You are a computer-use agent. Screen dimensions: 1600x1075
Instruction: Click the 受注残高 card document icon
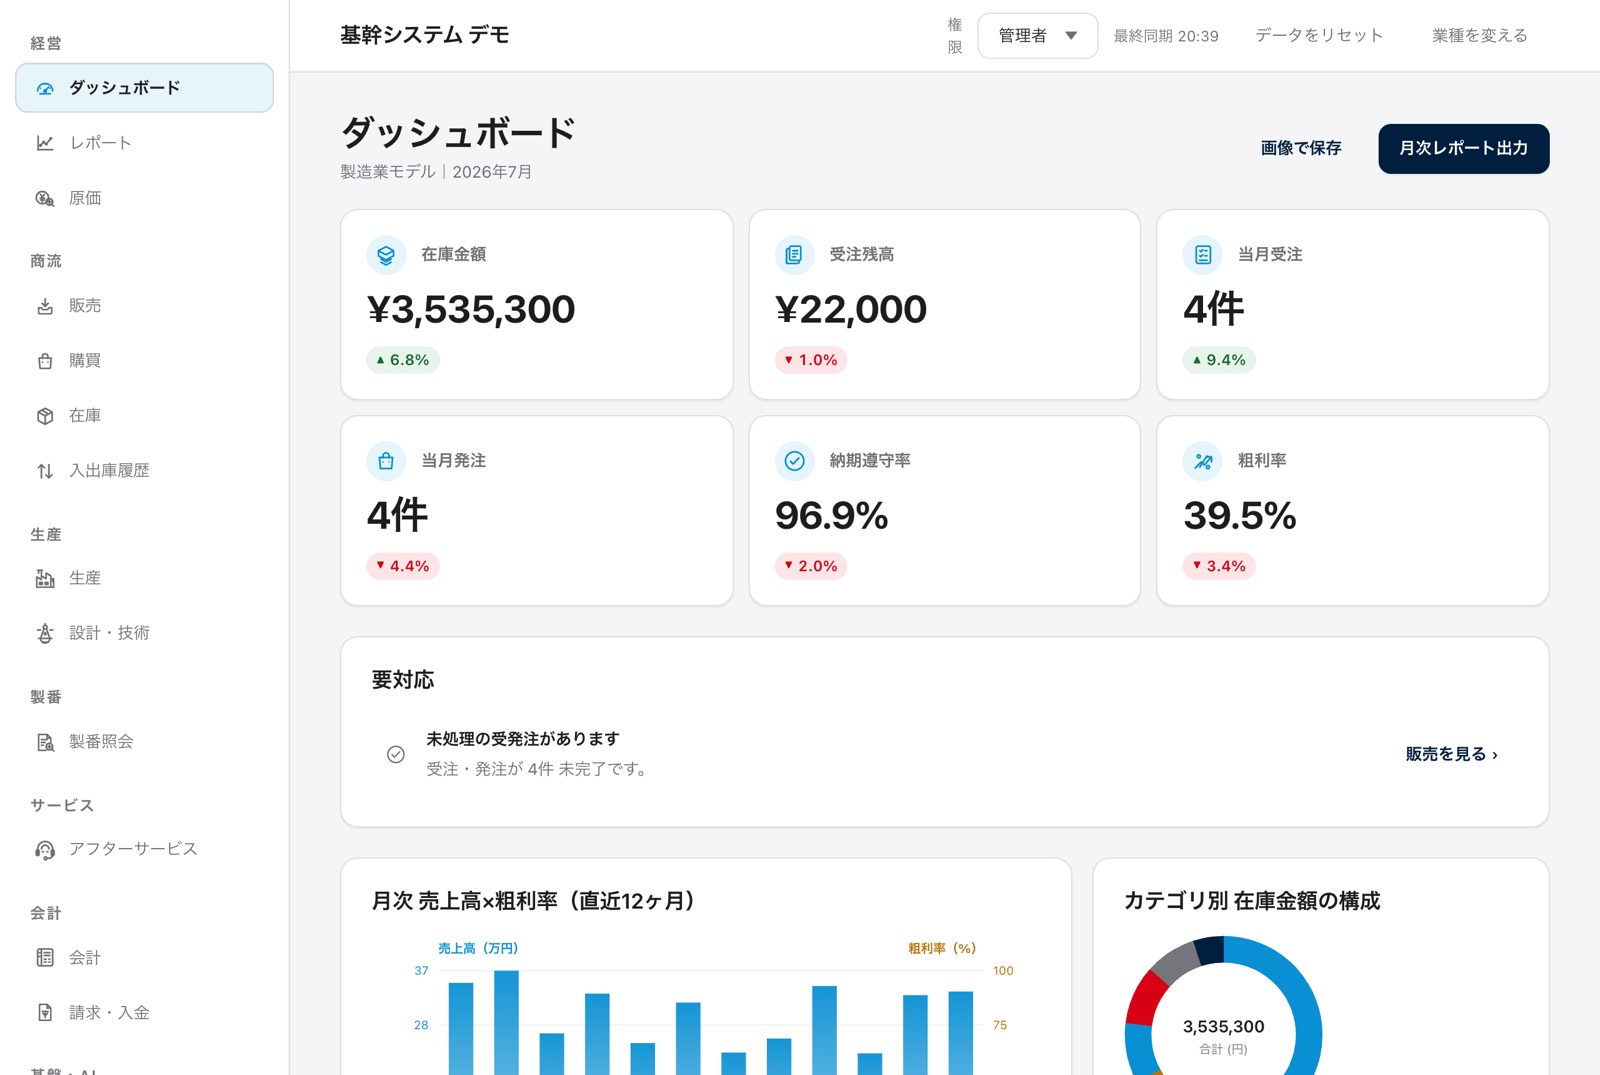(794, 255)
